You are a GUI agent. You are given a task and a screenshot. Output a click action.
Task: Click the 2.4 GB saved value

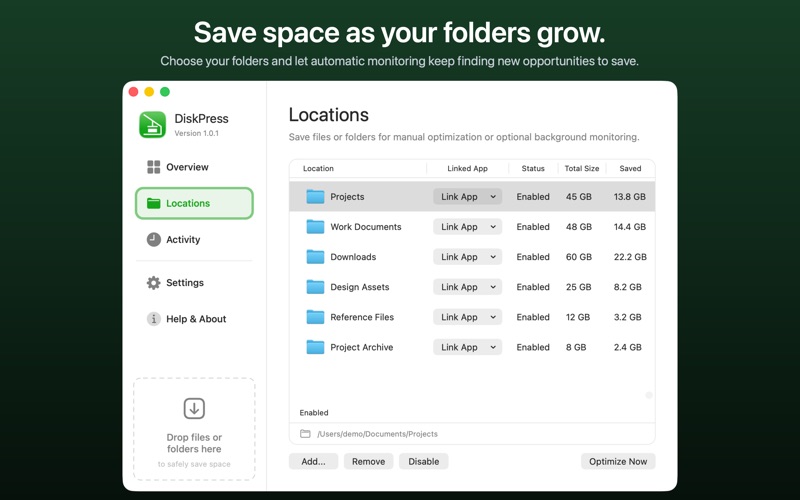tap(628, 347)
